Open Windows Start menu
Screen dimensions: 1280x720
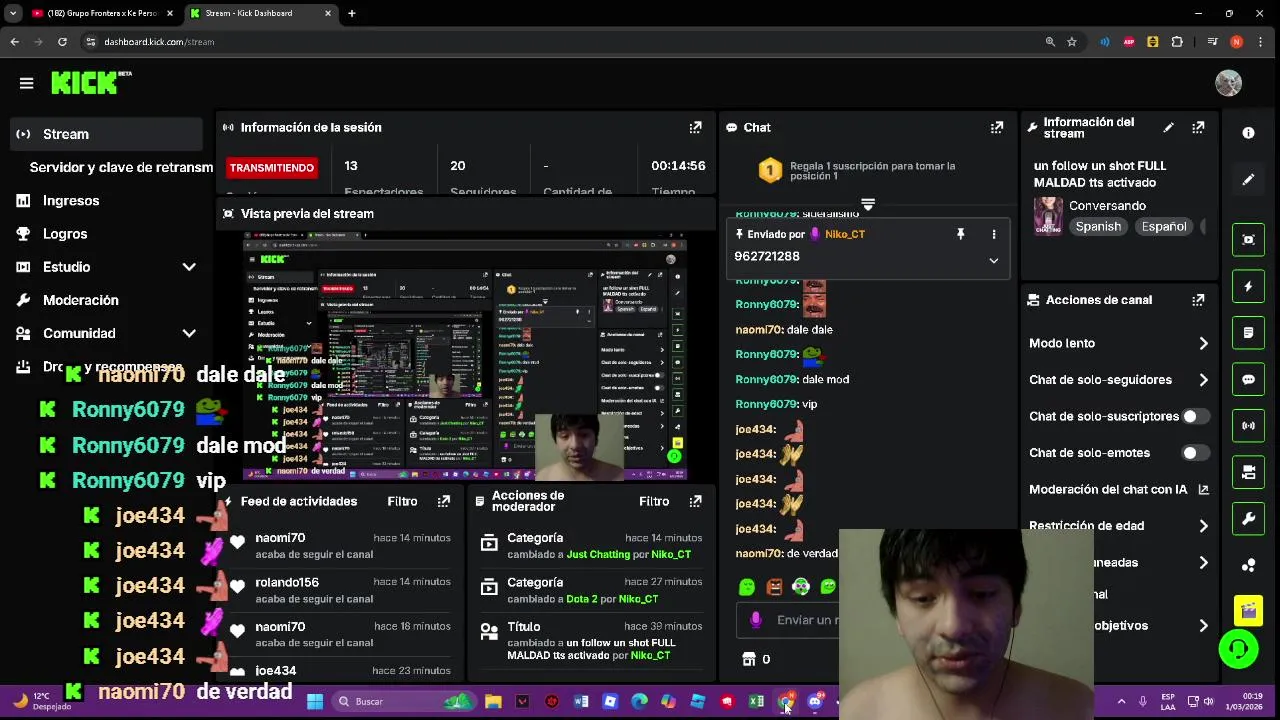pyautogui.click(x=315, y=701)
